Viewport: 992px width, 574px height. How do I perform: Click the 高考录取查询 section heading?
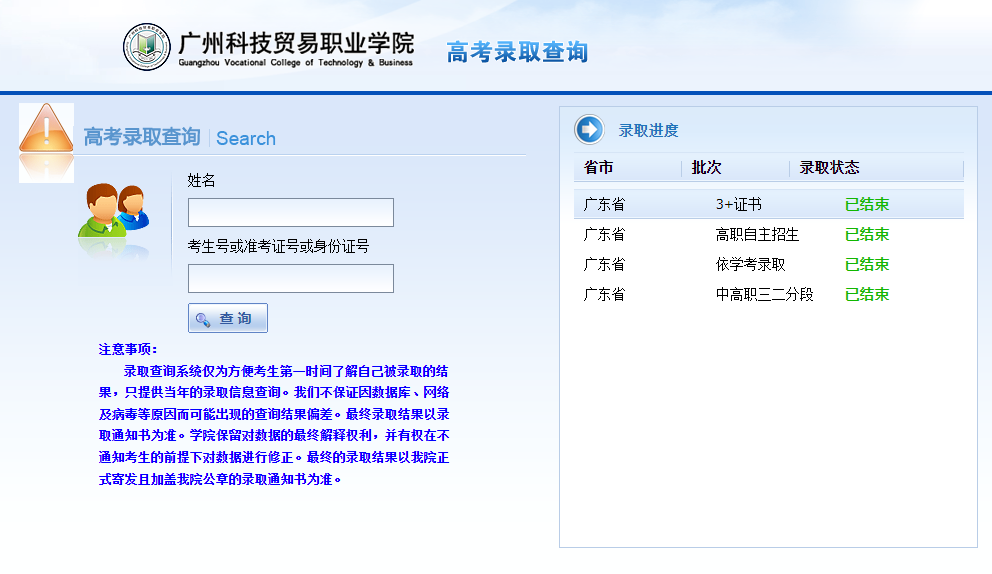pos(142,137)
